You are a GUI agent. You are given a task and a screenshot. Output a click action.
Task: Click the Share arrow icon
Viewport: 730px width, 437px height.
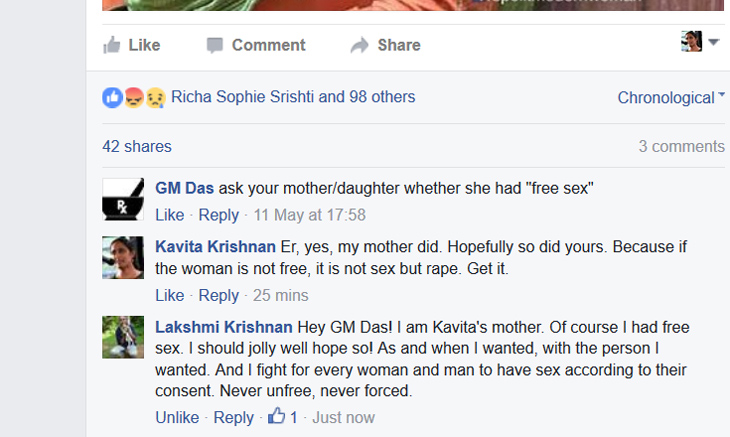359,45
